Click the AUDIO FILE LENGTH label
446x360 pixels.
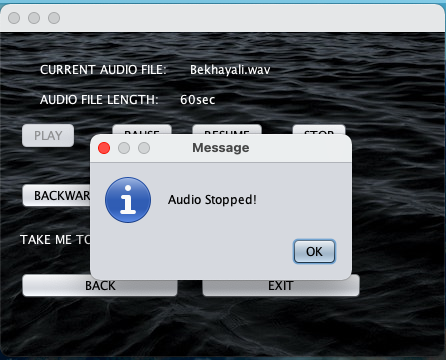[99, 100]
